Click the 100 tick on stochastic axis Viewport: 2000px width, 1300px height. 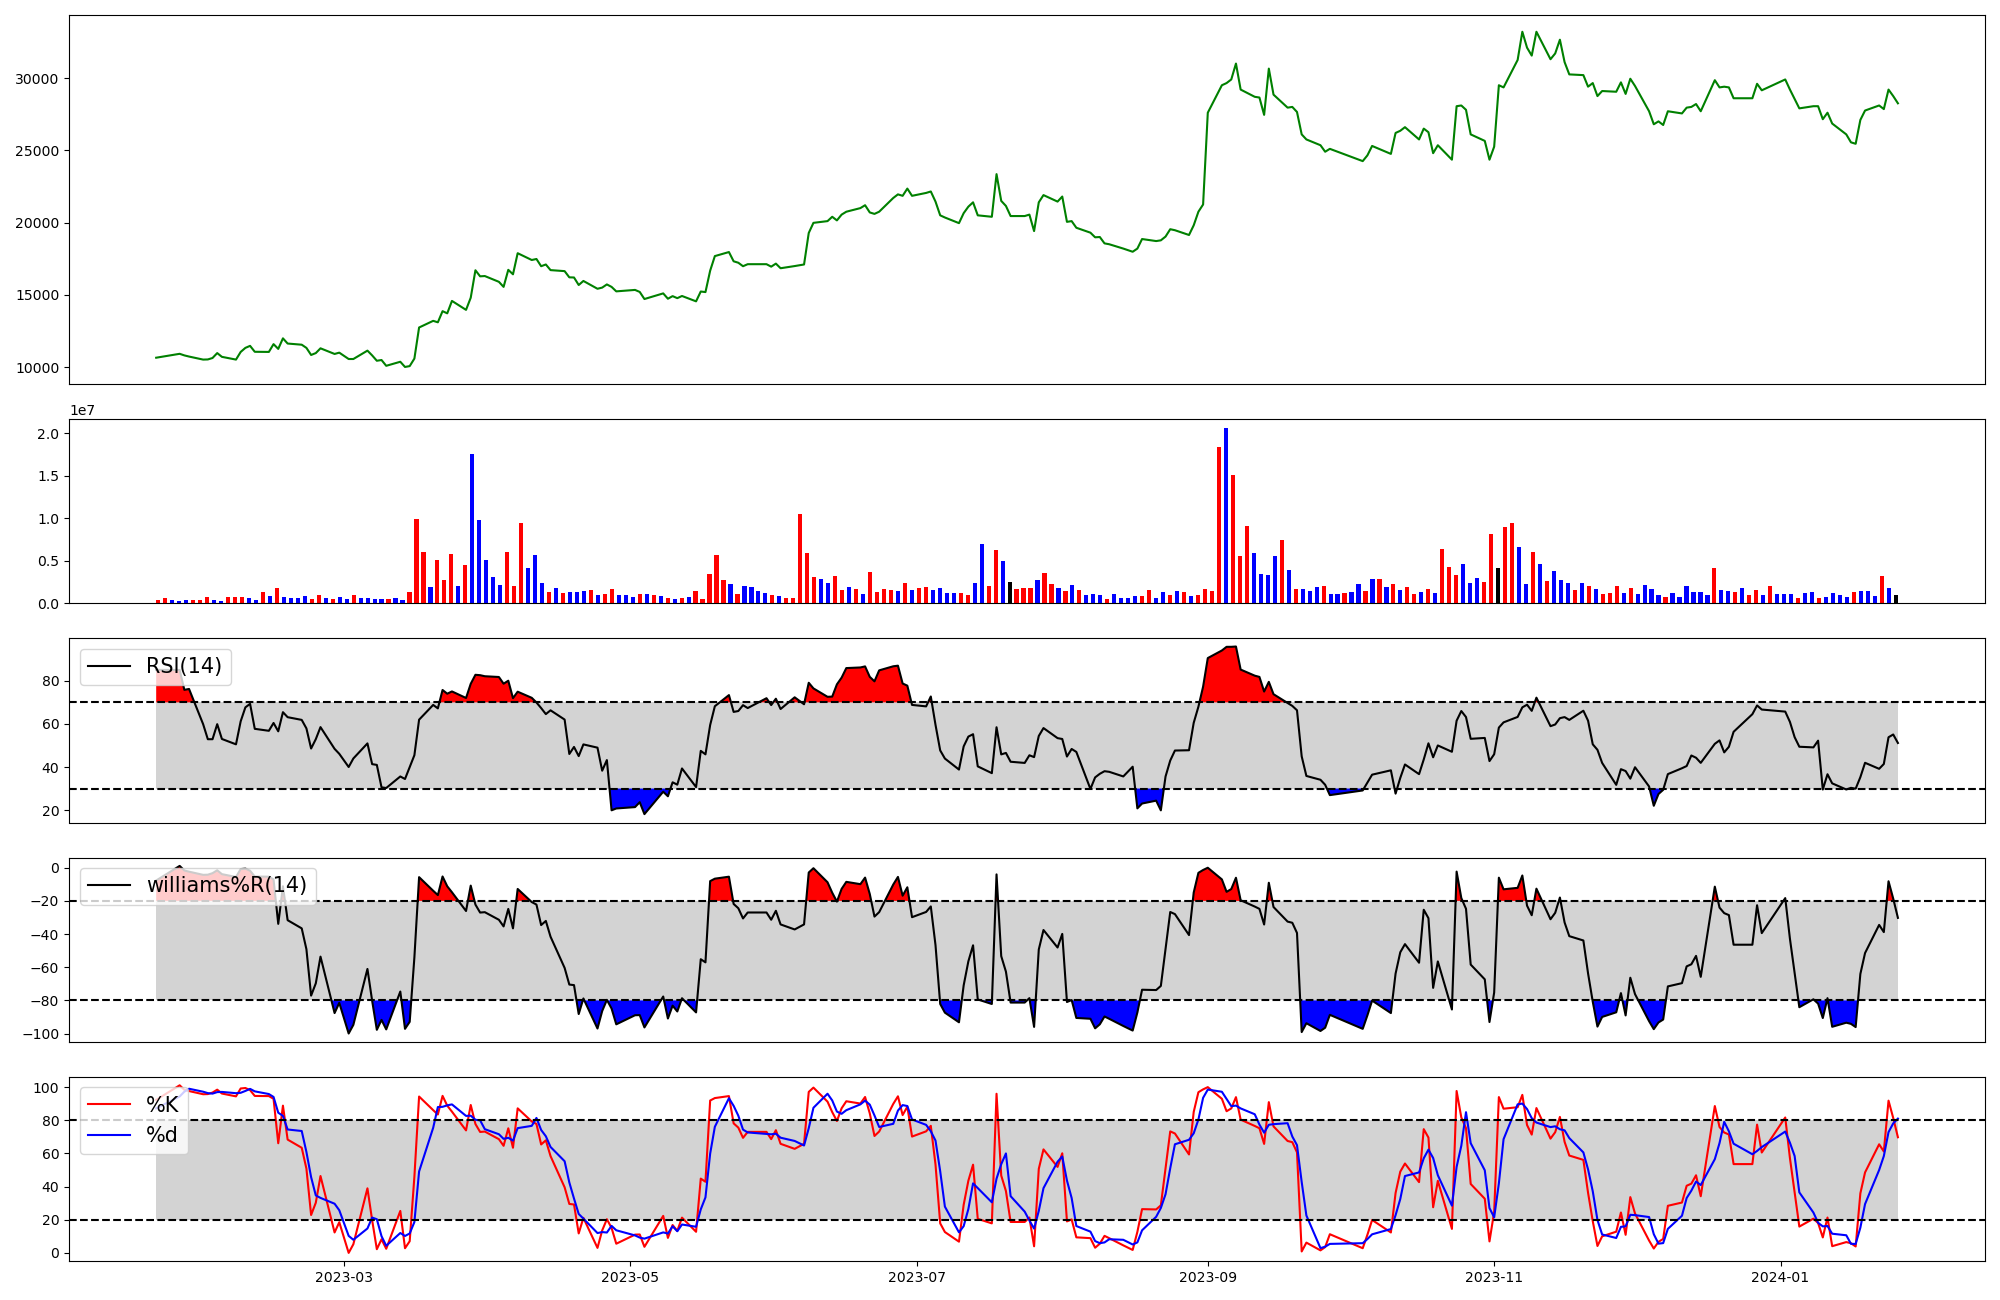pyautogui.click(x=46, y=1087)
